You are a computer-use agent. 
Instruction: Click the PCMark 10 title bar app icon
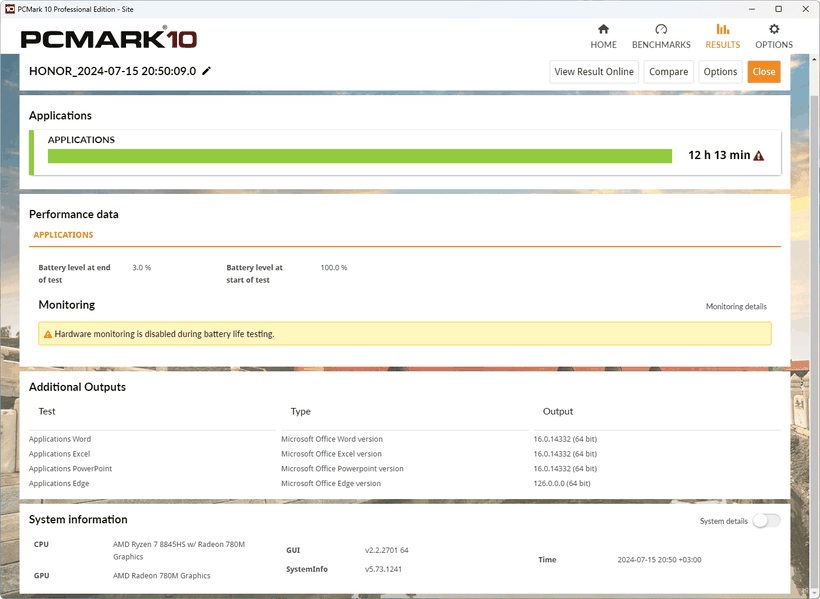coord(9,9)
